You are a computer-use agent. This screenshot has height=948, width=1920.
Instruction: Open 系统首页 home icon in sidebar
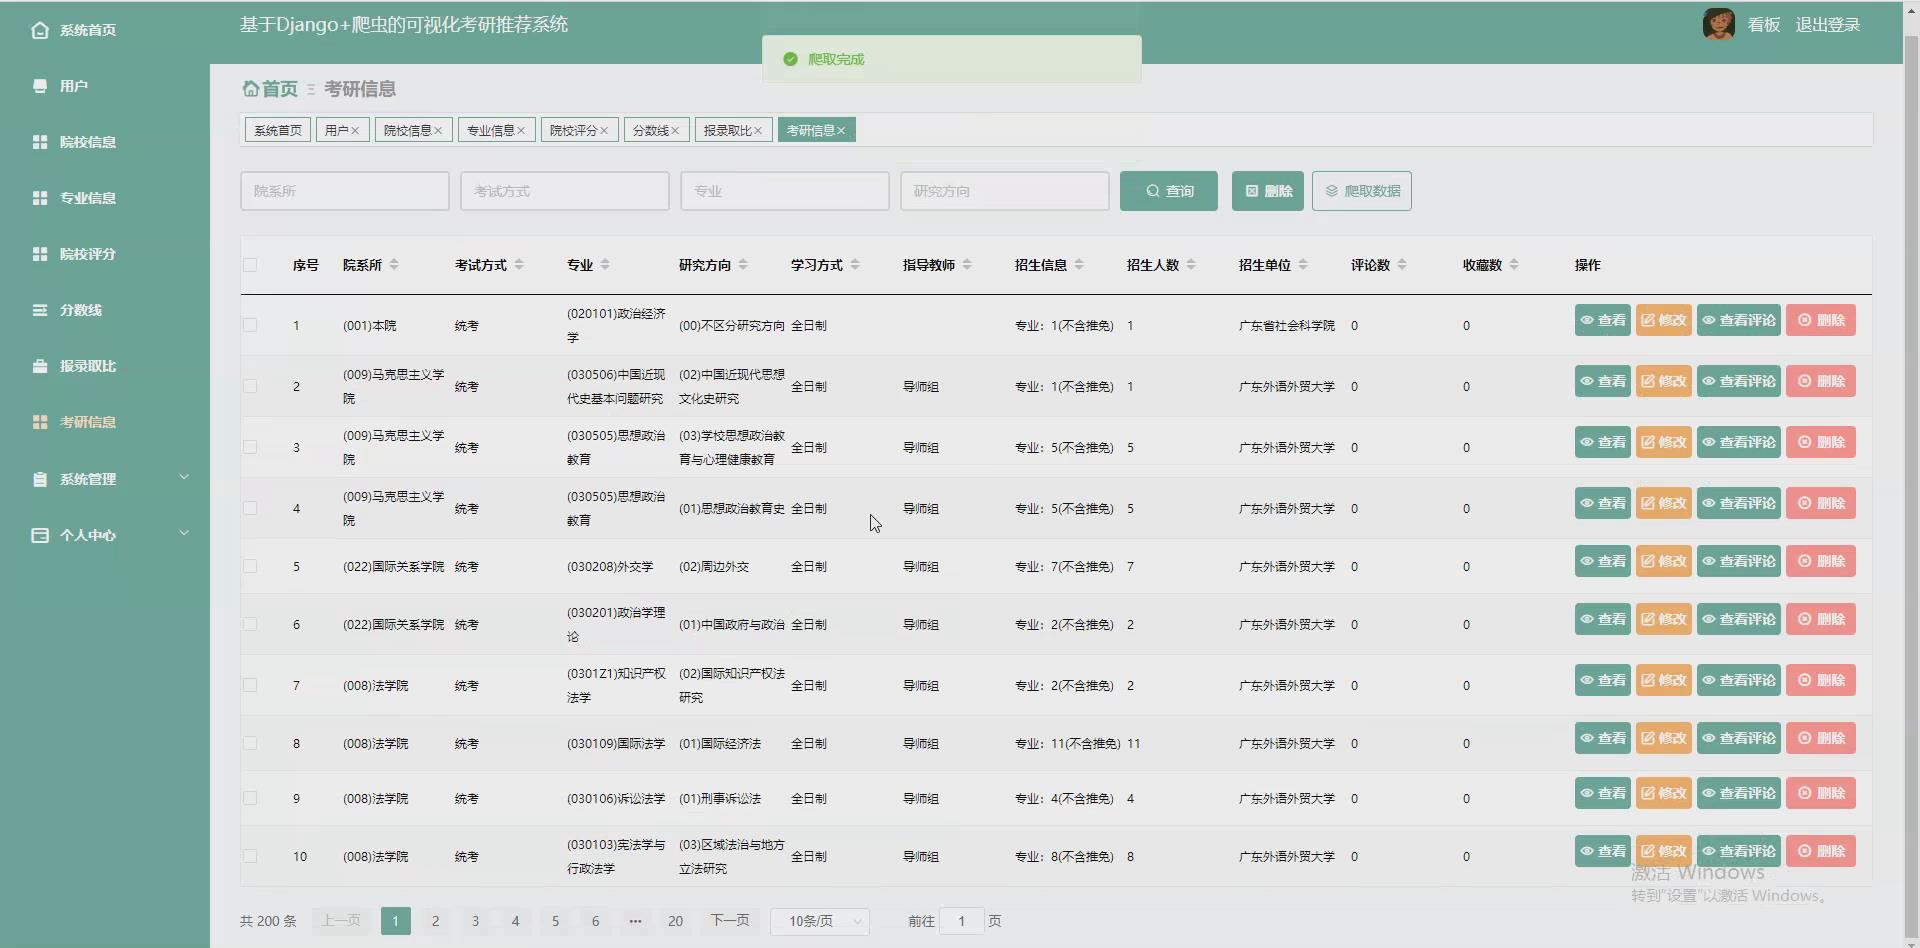point(40,30)
